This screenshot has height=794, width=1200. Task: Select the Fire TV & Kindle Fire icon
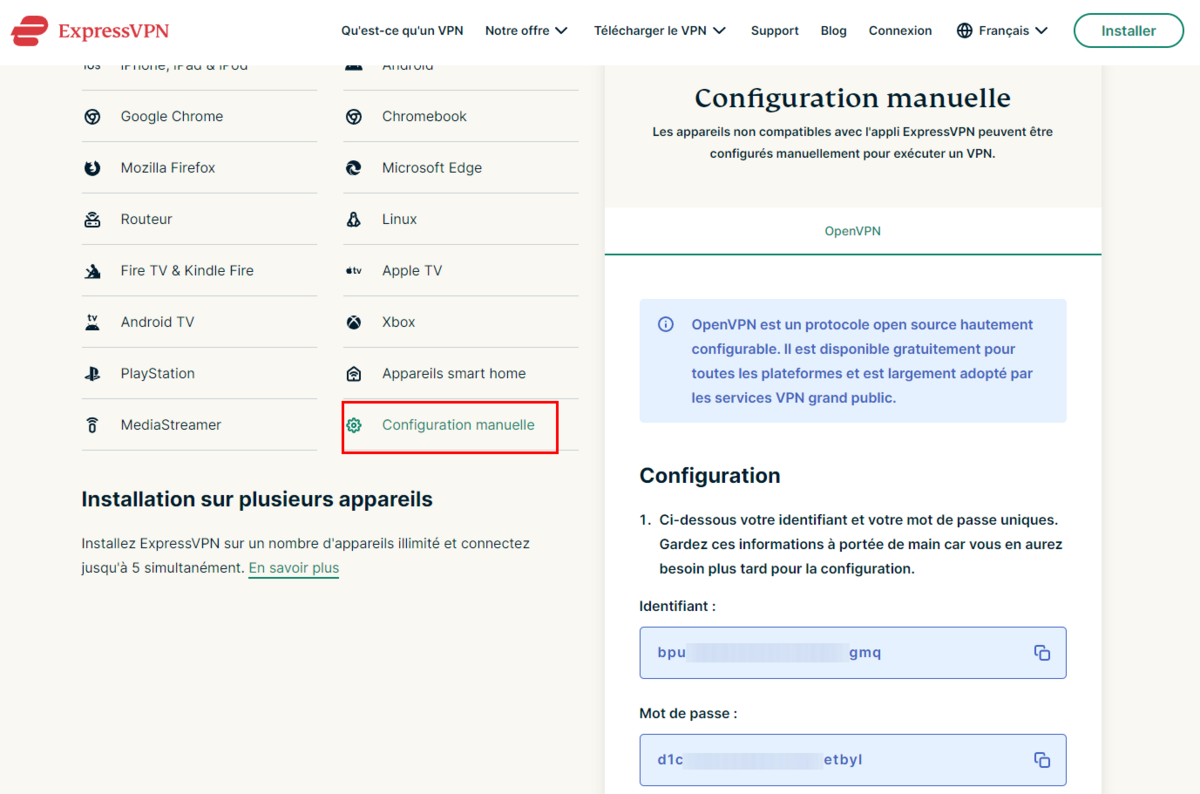tap(92, 271)
